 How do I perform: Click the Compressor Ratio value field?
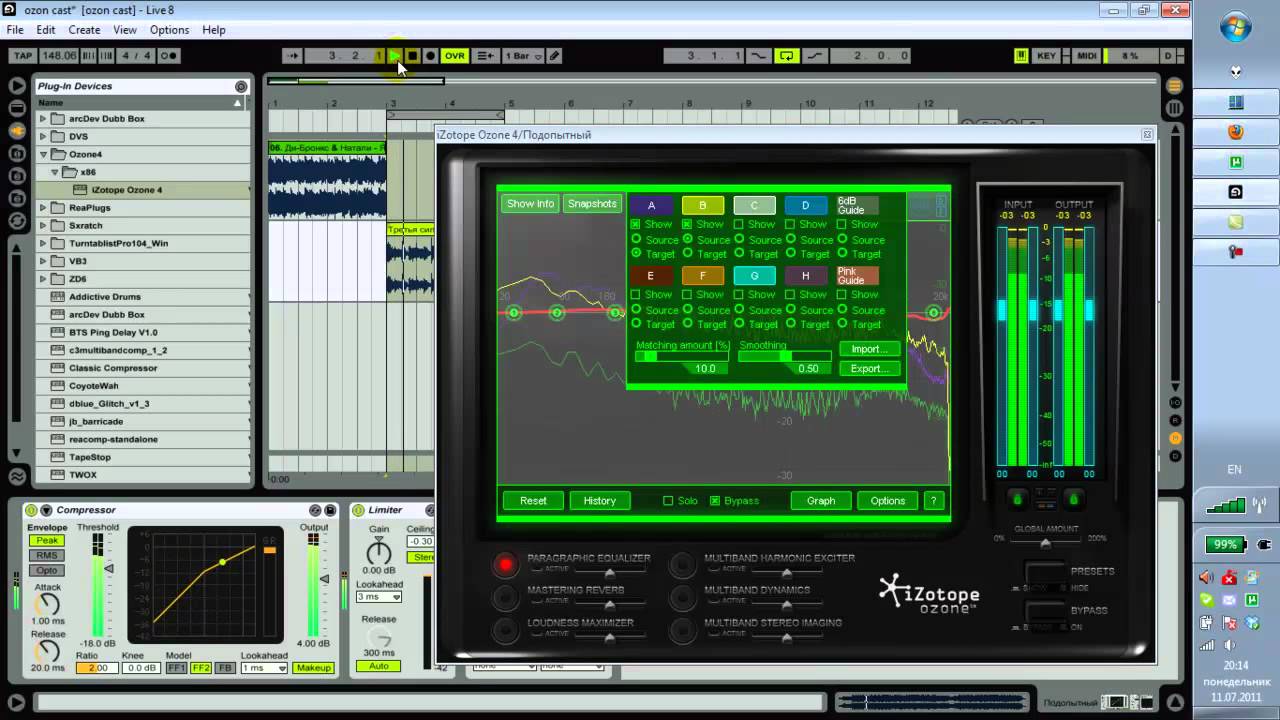(x=96, y=668)
